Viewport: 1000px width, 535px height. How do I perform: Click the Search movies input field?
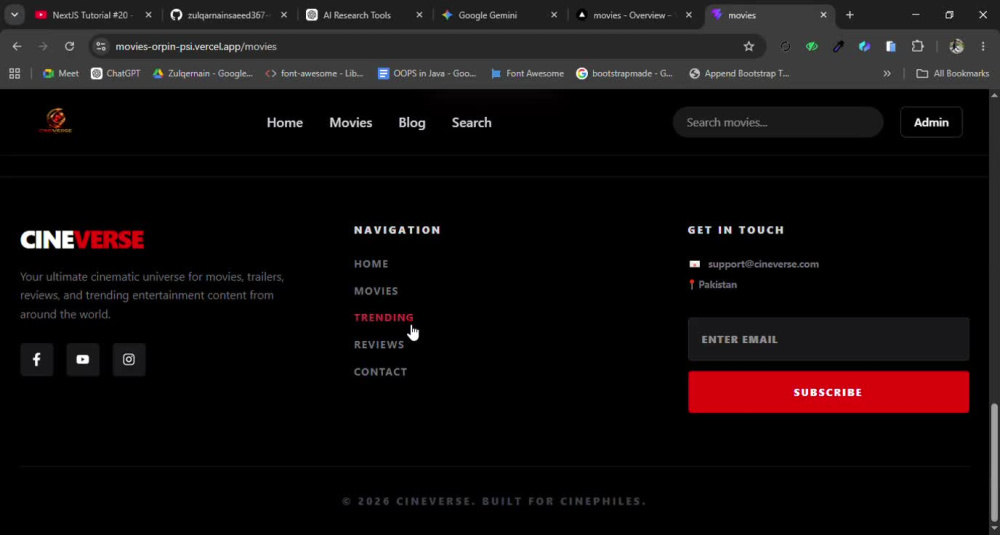pos(778,122)
